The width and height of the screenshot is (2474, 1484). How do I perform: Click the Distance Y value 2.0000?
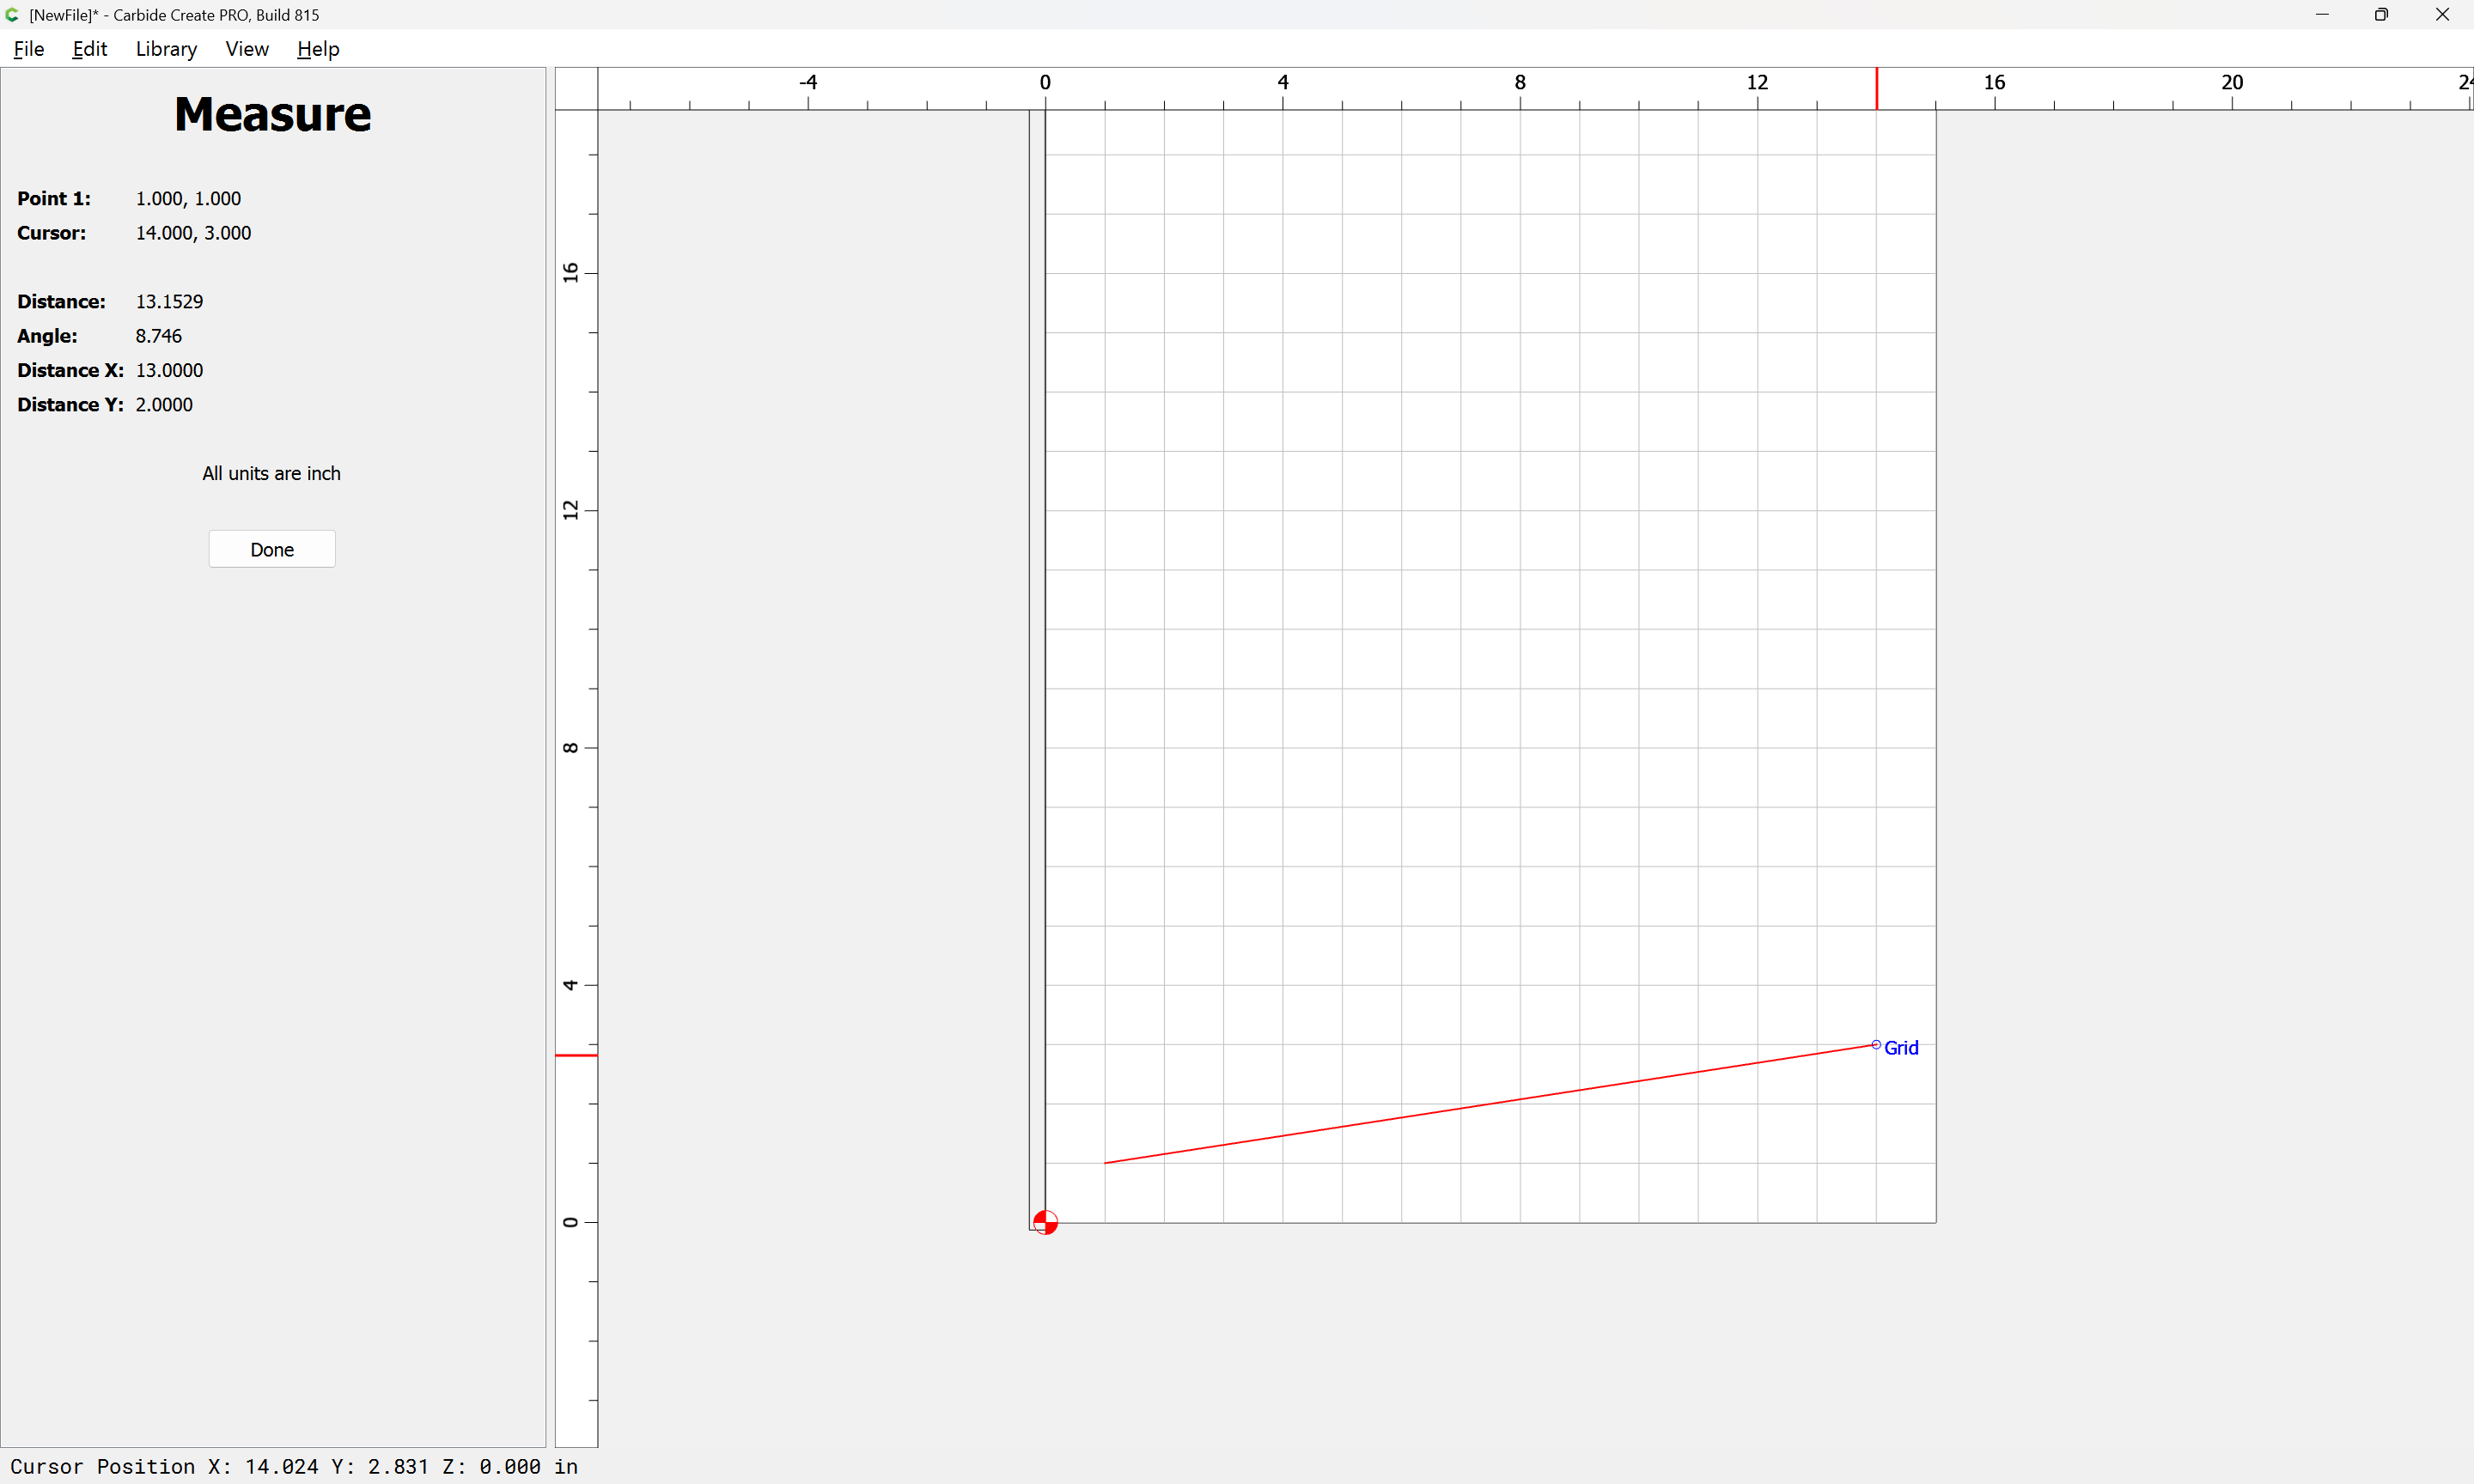tap(164, 404)
